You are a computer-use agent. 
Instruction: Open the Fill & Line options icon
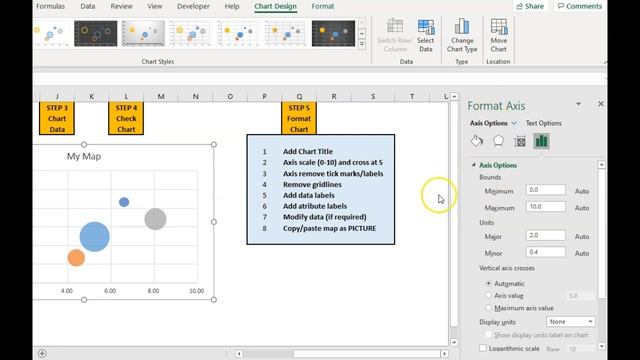click(477, 141)
